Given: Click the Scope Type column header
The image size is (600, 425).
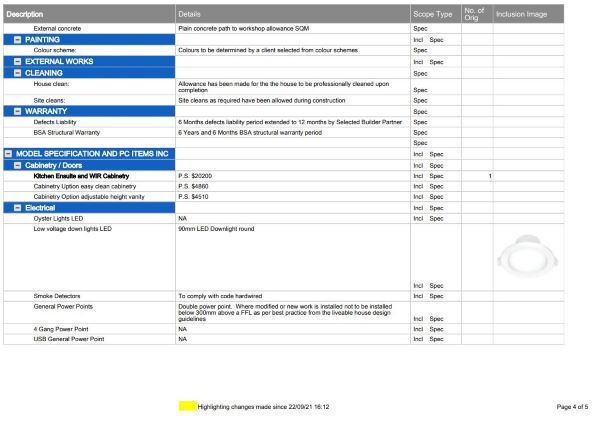Looking at the screenshot, I should coord(436,14).
